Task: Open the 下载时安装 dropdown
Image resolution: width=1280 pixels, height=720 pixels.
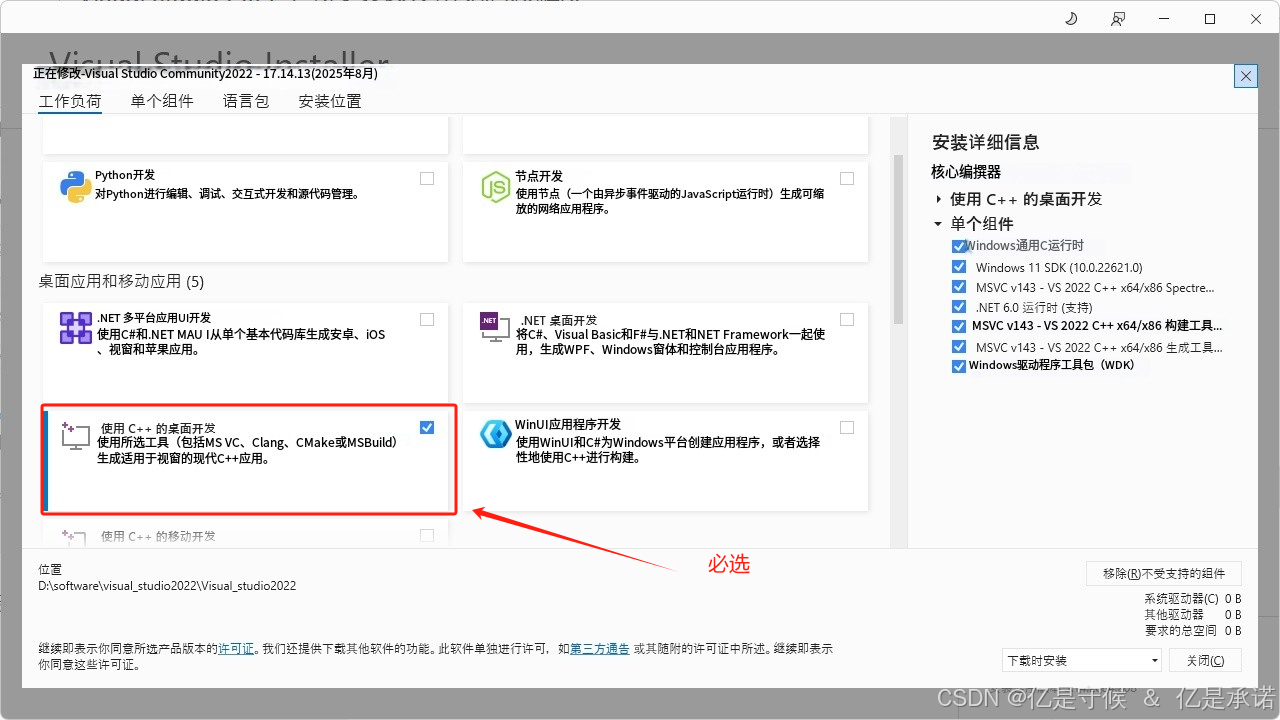Action: [1082, 660]
